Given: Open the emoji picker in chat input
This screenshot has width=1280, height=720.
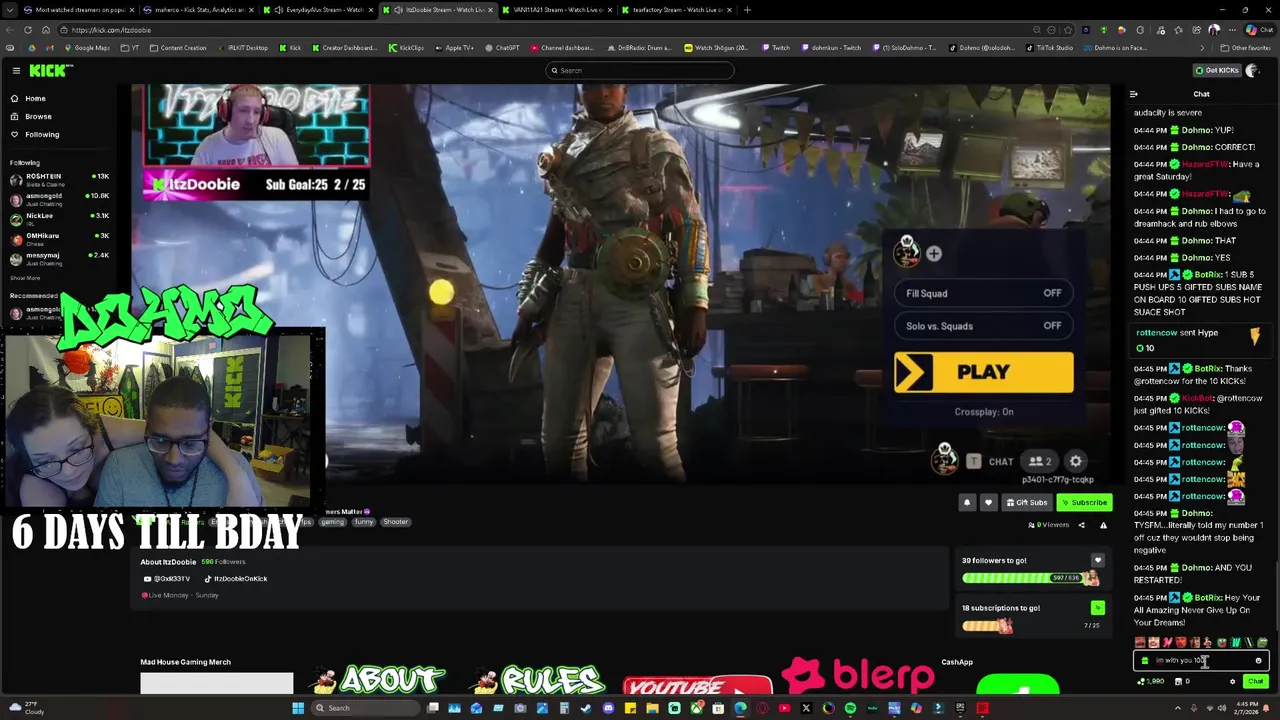Looking at the screenshot, I should pyautogui.click(x=1258, y=661).
